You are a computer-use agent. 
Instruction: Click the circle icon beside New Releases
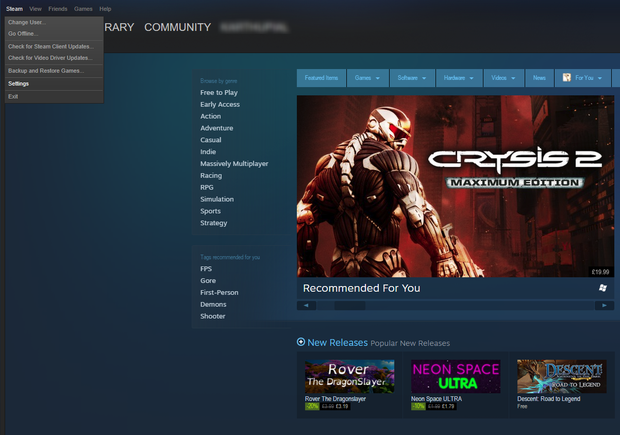301,342
